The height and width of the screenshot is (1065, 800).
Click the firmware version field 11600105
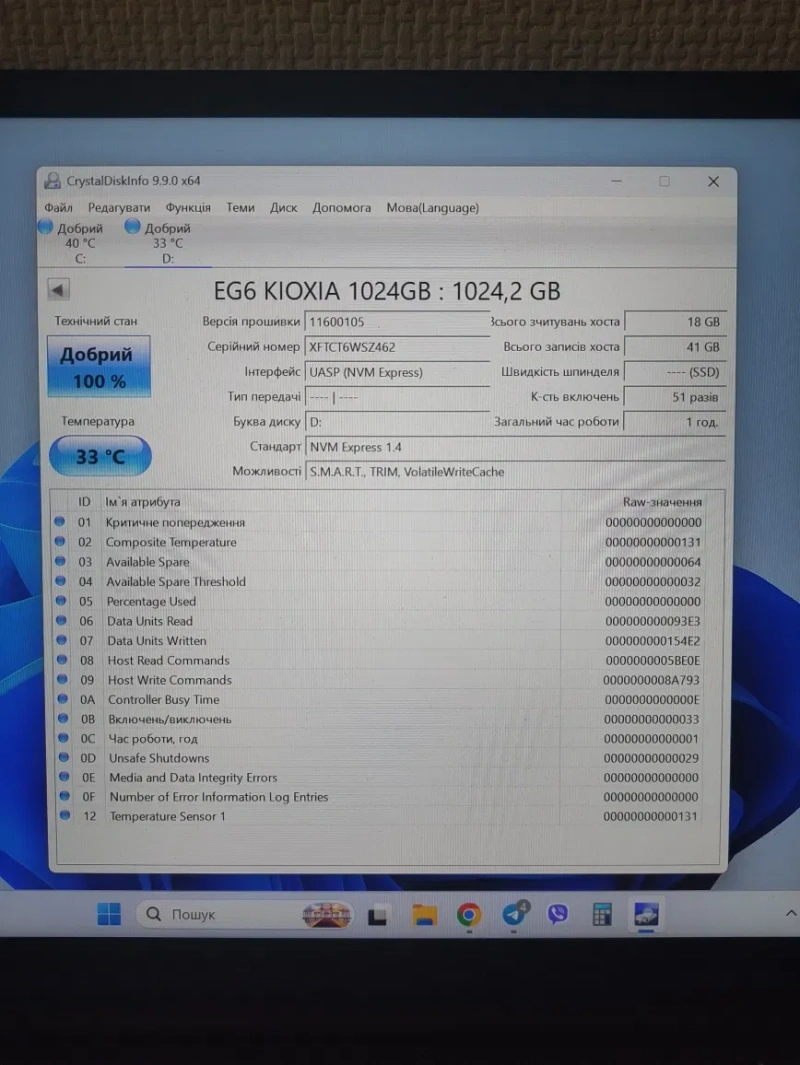pos(397,322)
